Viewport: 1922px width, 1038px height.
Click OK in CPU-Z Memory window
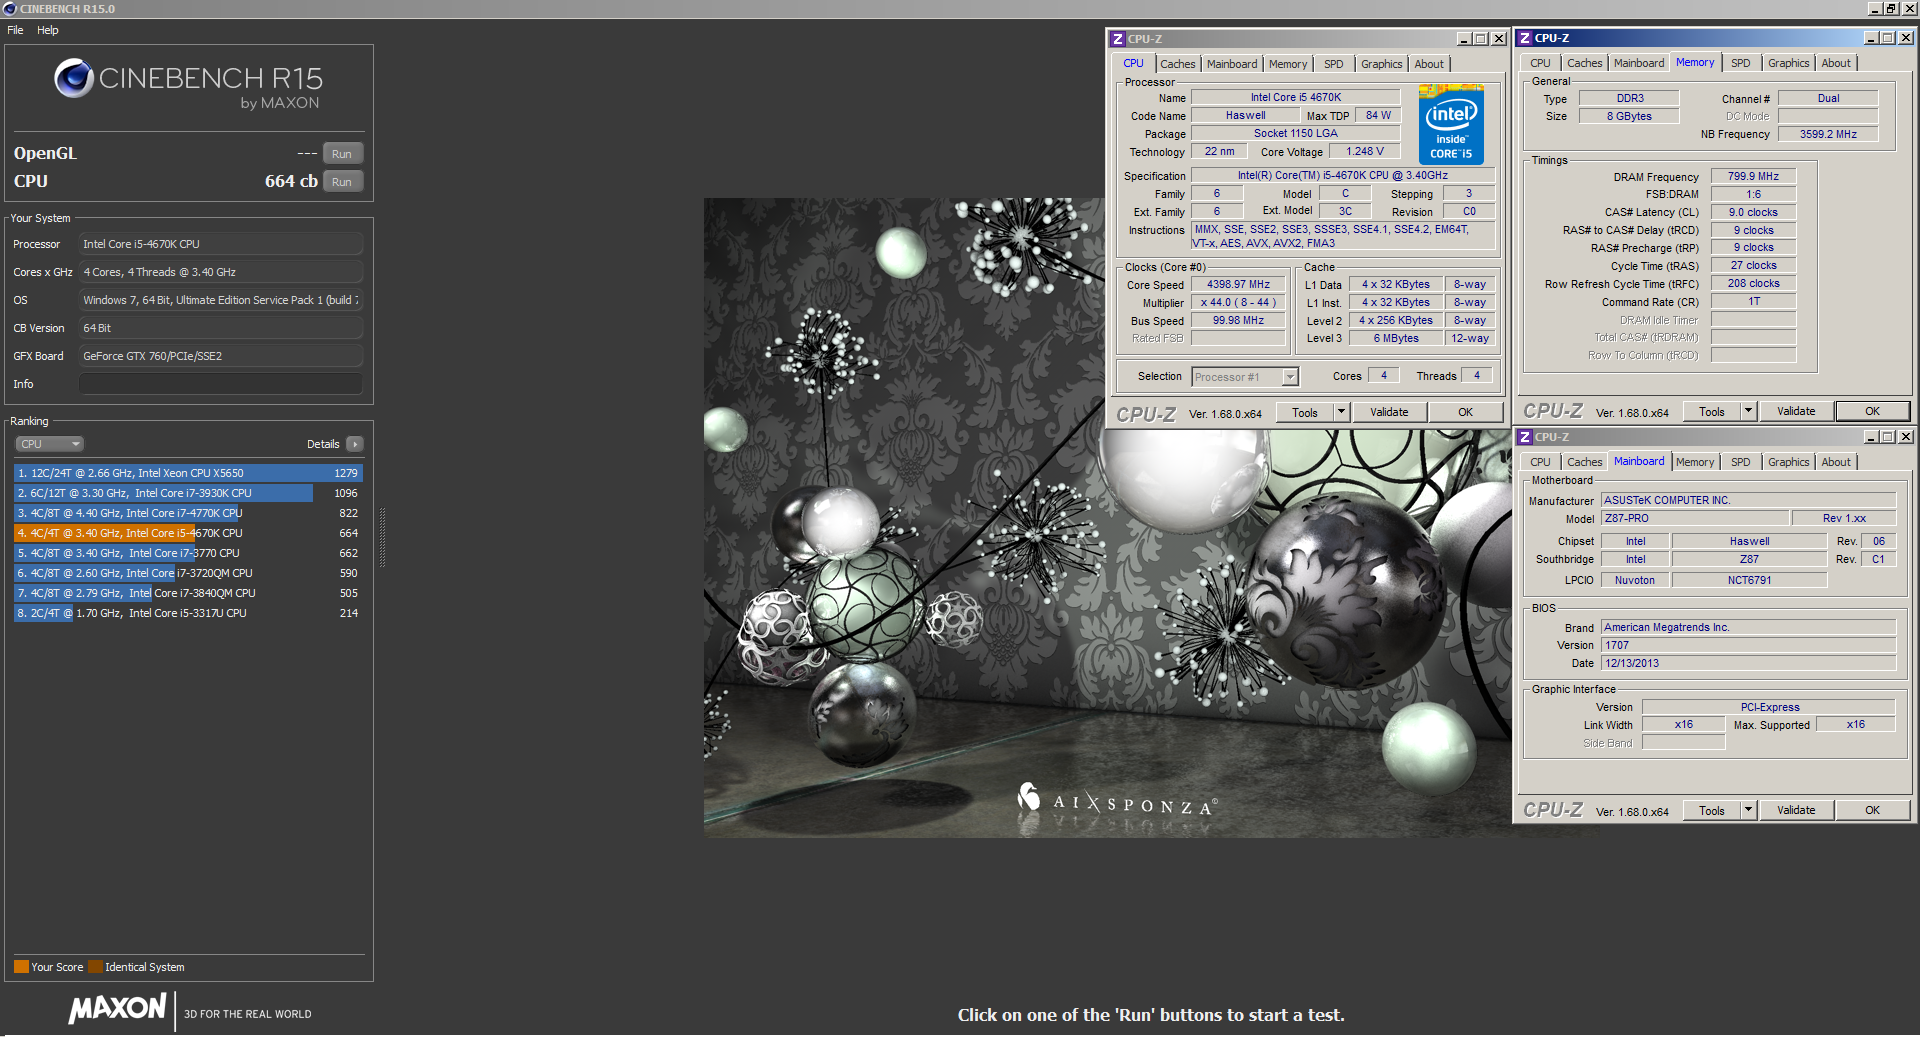point(1872,411)
